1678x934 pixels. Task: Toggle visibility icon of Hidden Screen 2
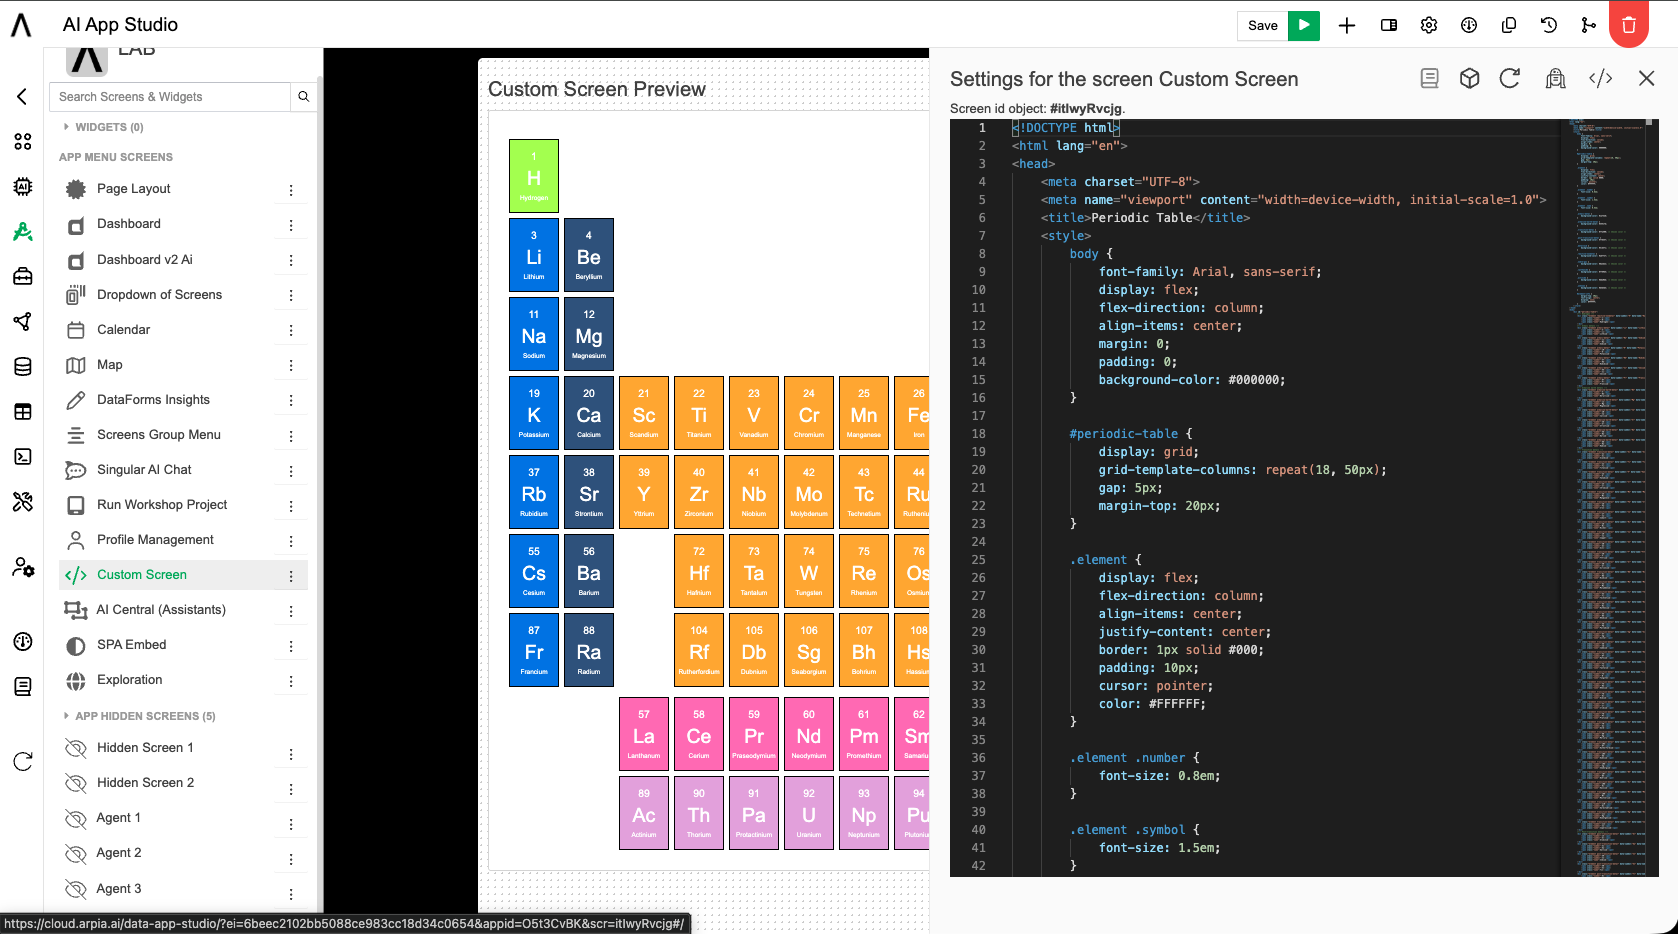76,783
